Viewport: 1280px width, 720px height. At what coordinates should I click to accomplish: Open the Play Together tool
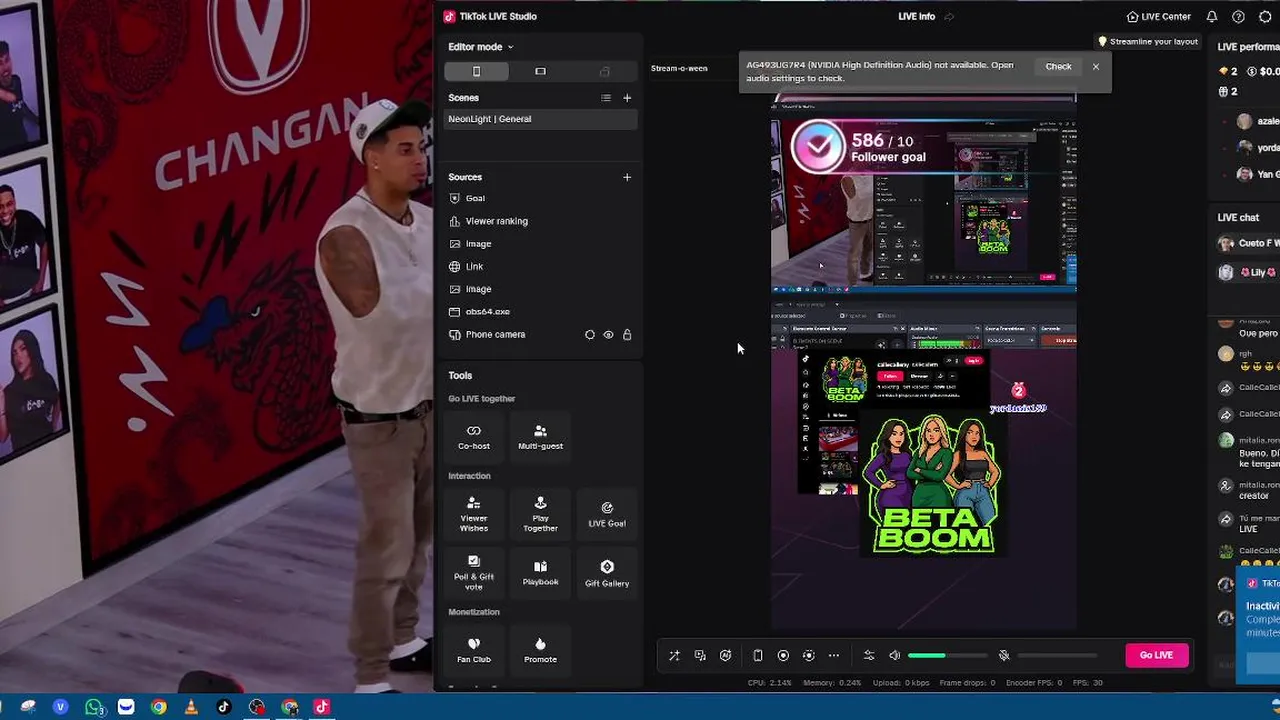(540, 514)
